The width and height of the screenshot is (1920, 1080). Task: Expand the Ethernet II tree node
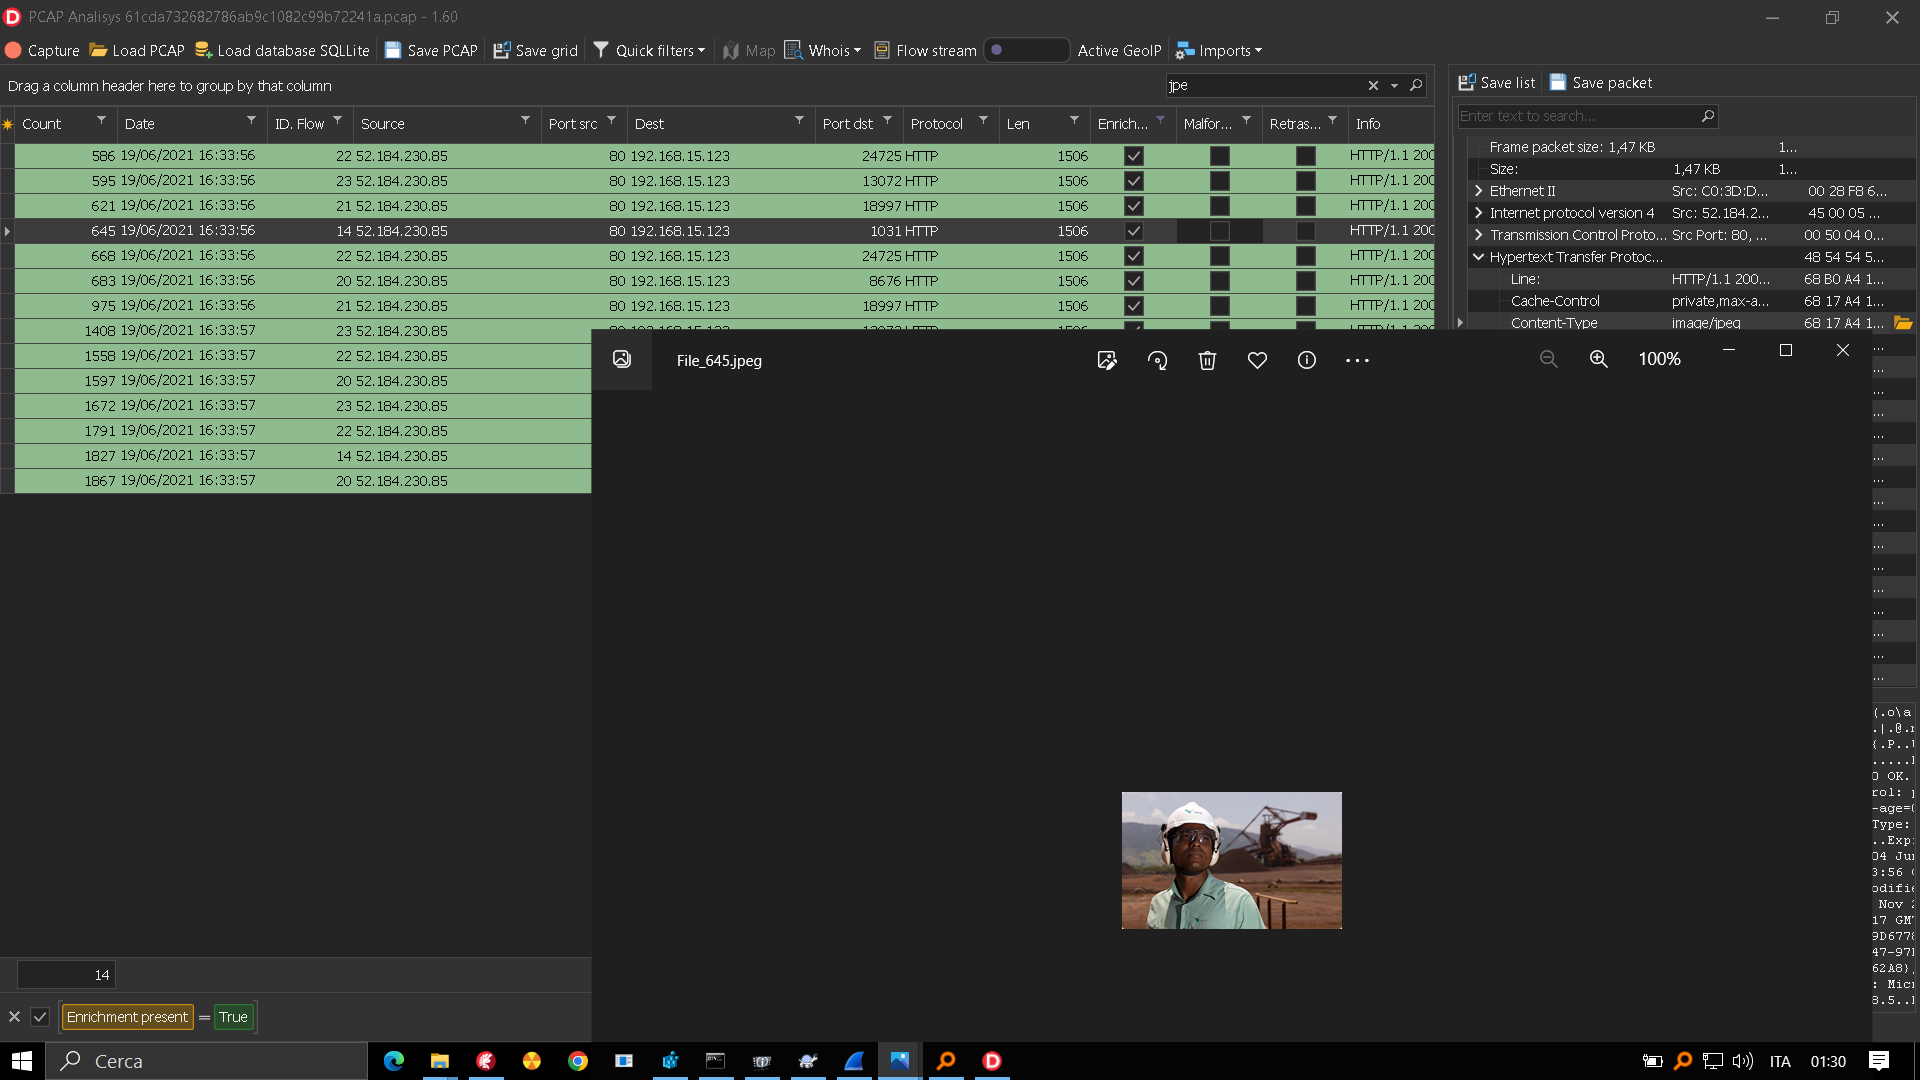1478,191
